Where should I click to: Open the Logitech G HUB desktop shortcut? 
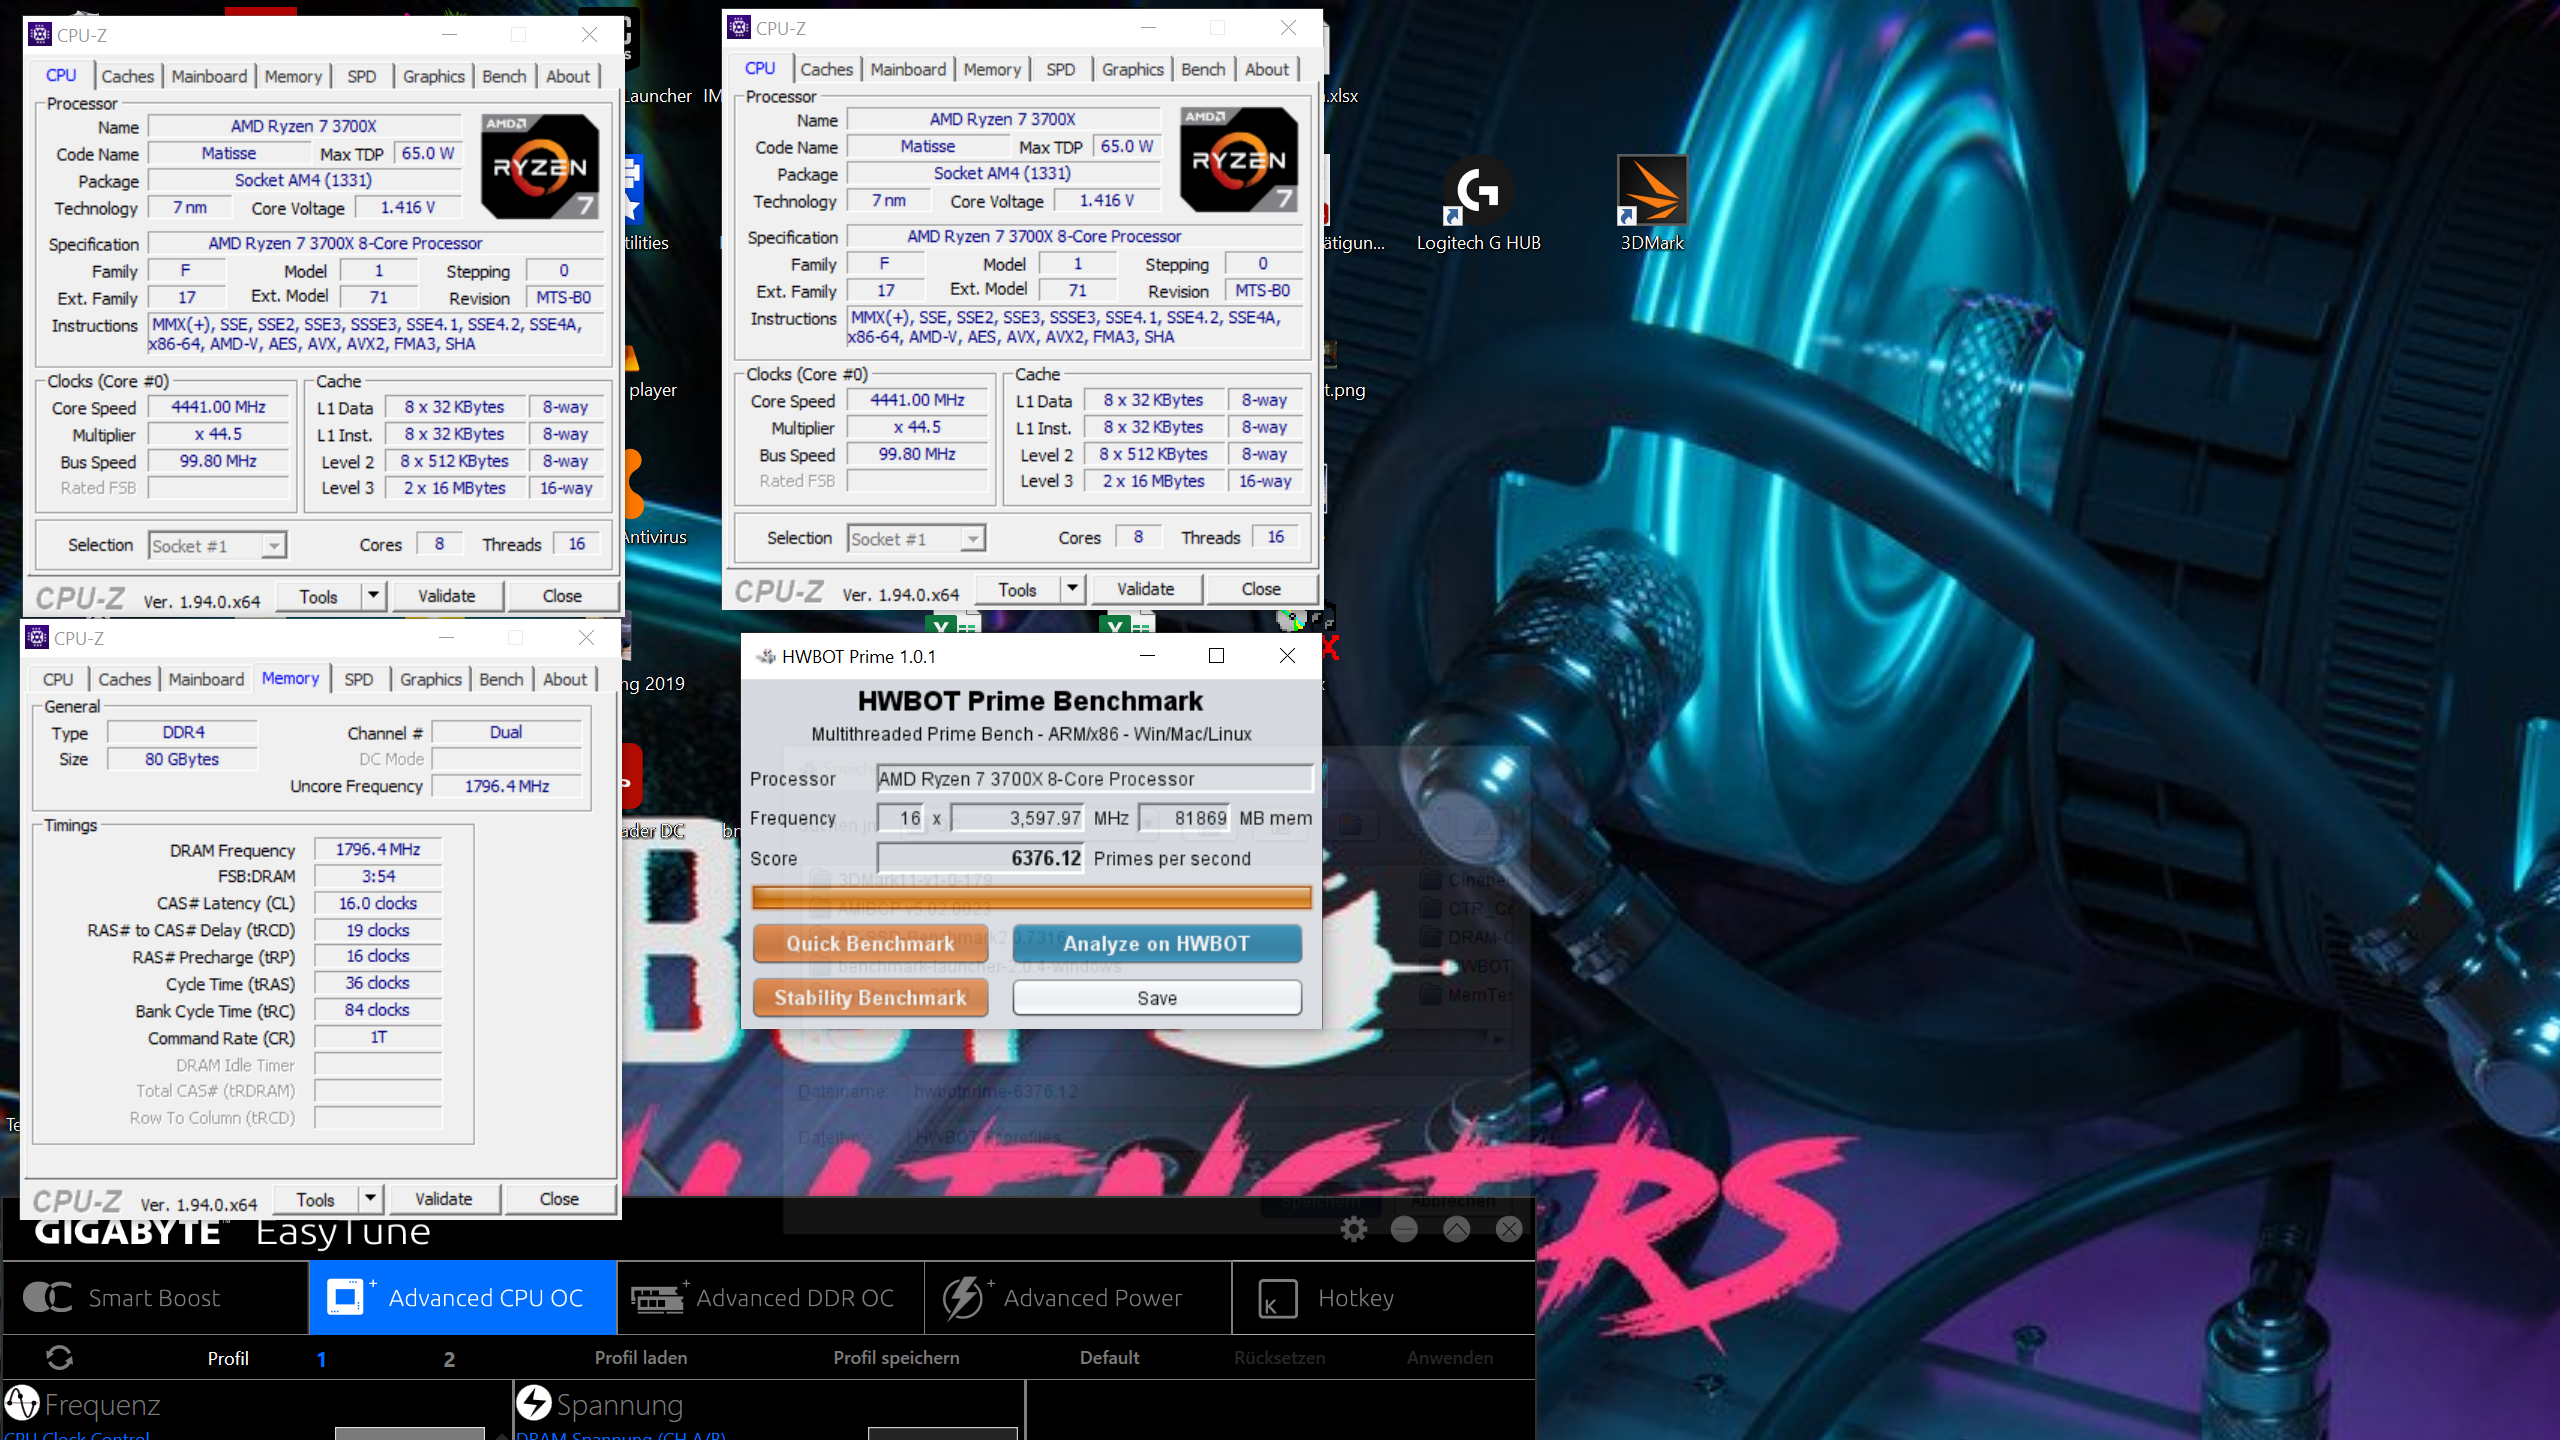coord(1478,204)
